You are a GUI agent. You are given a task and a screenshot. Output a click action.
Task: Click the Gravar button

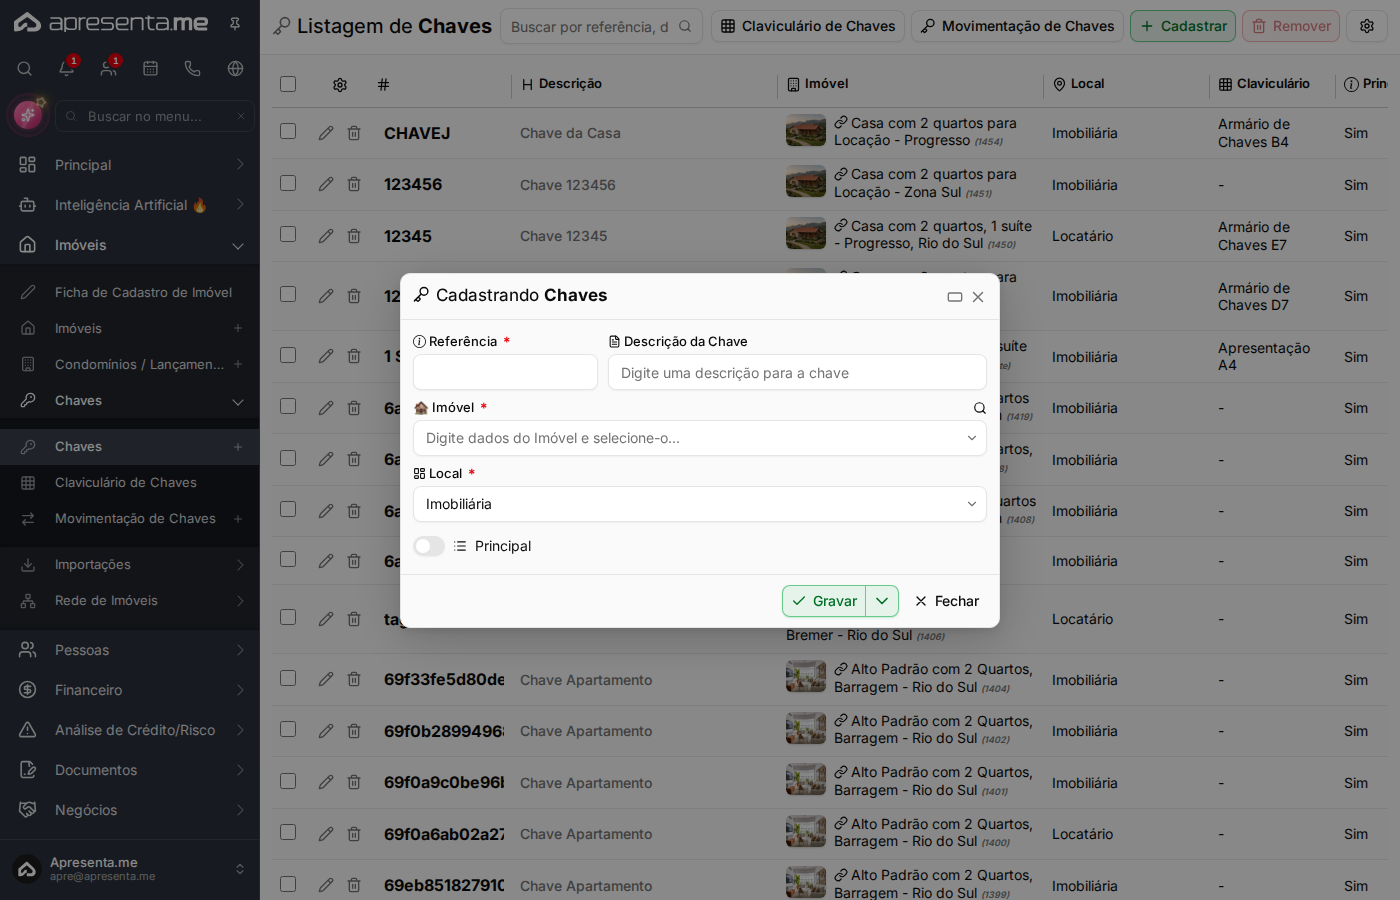(x=824, y=601)
